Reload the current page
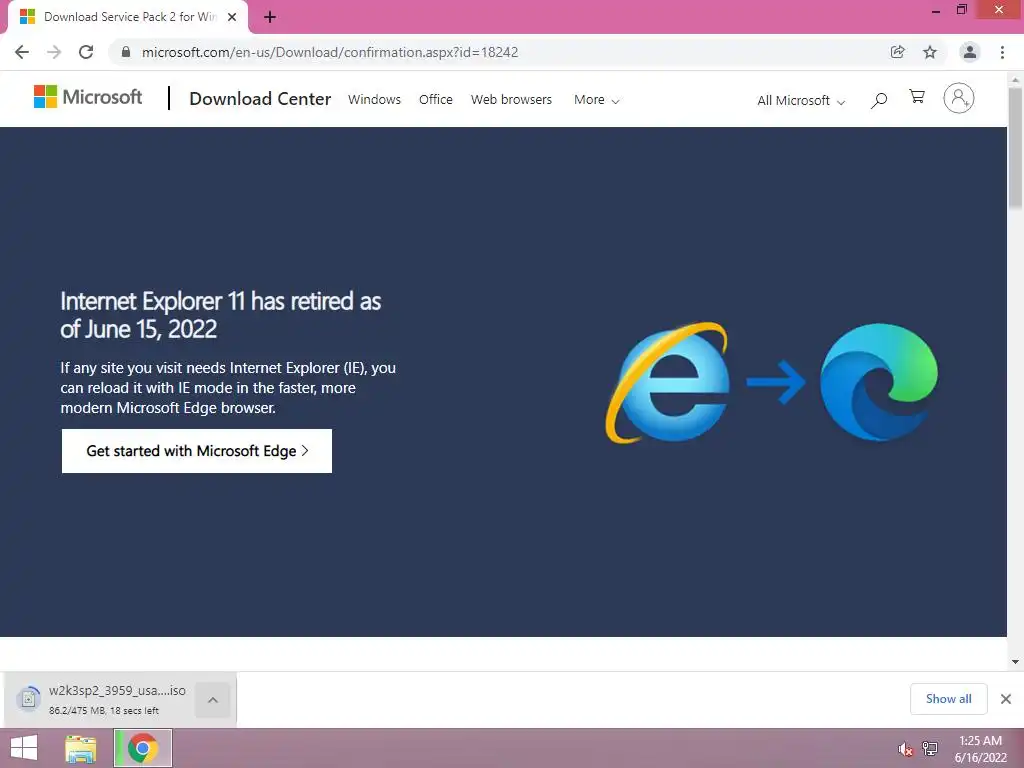The width and height of the screenshot is (1024, 768). click(86, 52)
